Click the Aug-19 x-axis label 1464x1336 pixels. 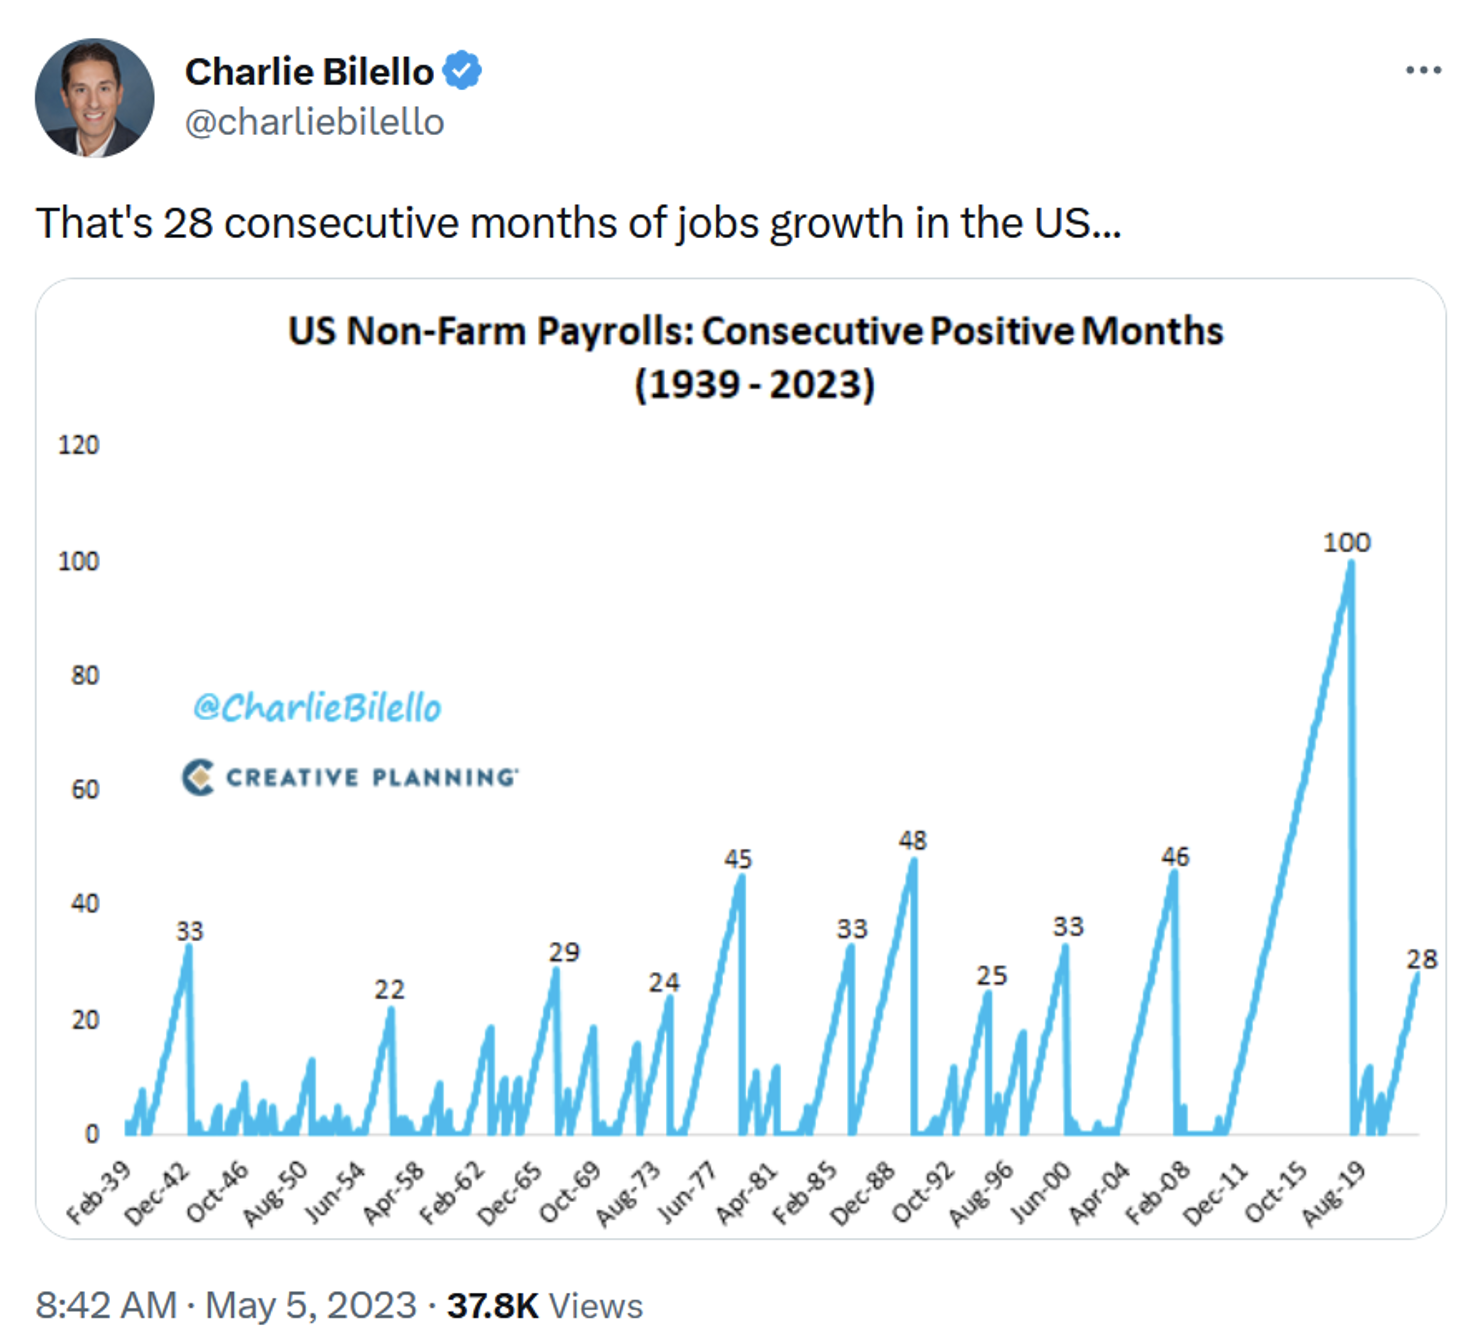(1333, 1194)
